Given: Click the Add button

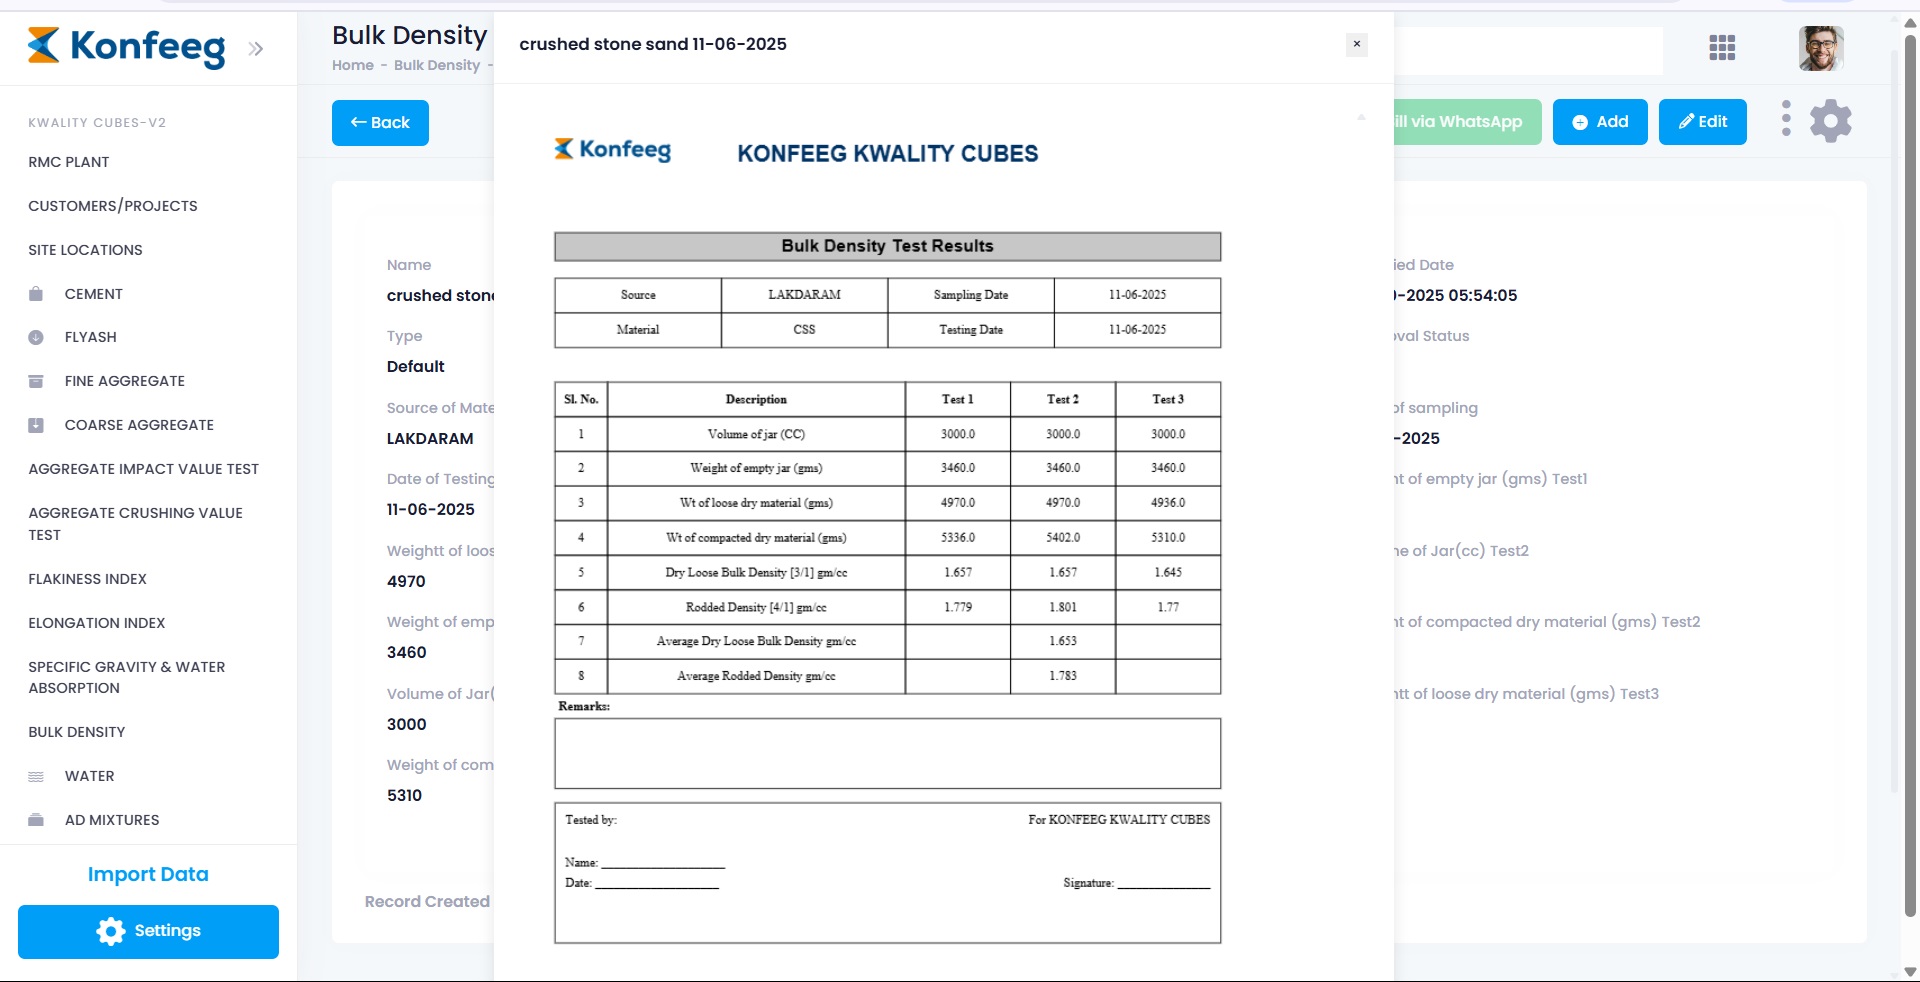Looking at the screenshot, I should (x=1599, y=122).
